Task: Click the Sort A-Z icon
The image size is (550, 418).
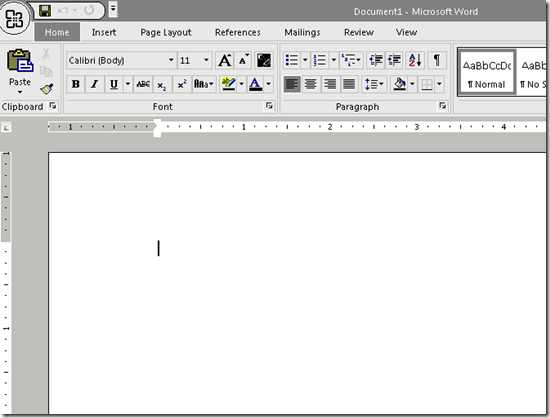Action: pos(415,60)
